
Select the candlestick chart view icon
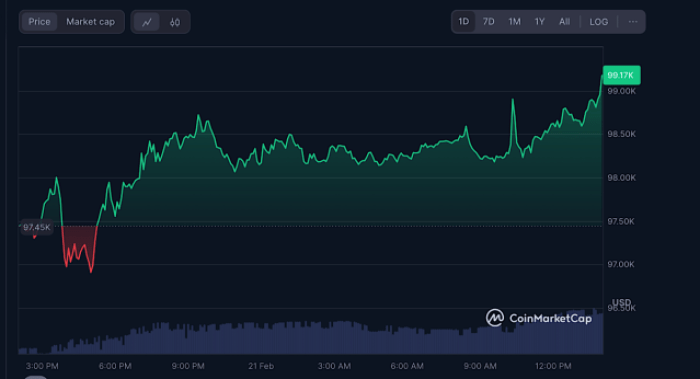click(x=175, y=22)
